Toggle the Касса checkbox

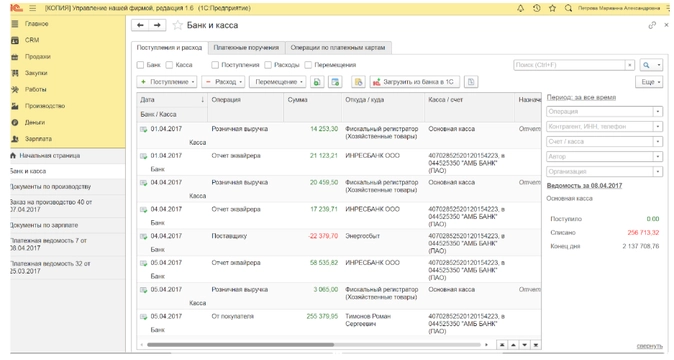169,65
